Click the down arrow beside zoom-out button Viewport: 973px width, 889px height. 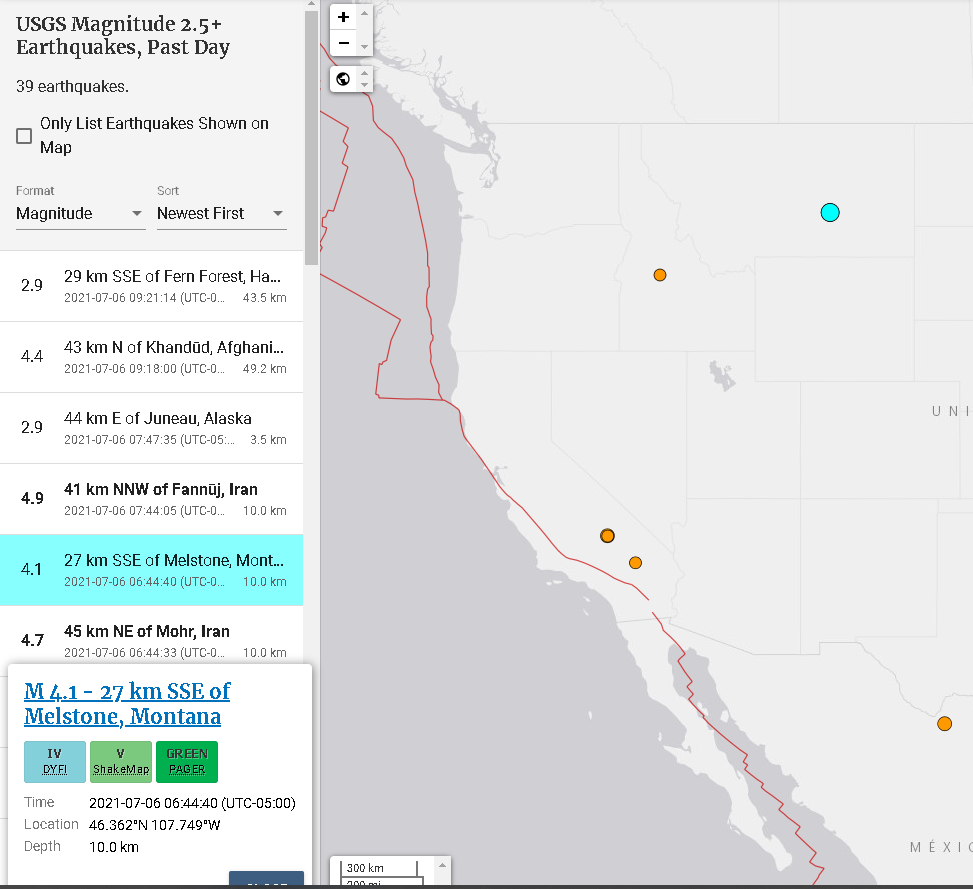click(364, 47)
